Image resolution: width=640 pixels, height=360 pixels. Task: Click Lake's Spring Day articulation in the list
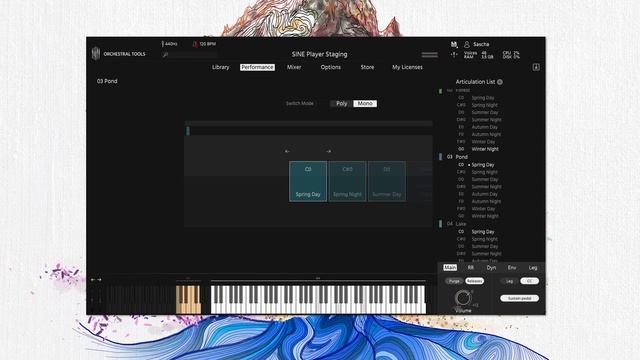(x=483, y=232)
